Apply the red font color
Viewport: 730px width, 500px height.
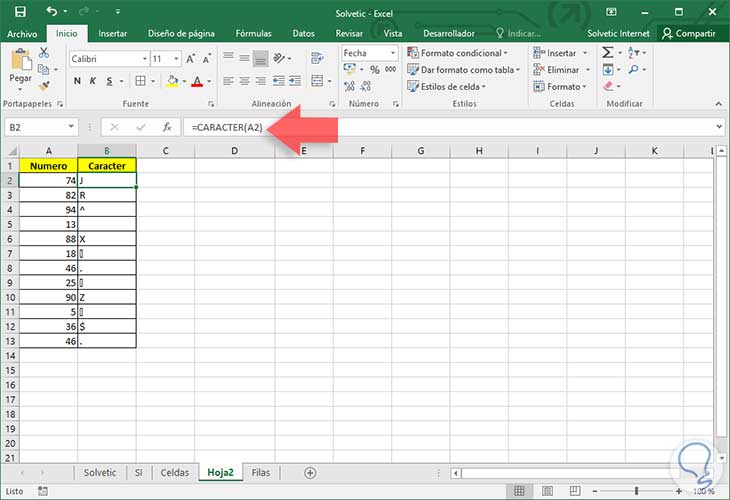(x=197, y=81)
